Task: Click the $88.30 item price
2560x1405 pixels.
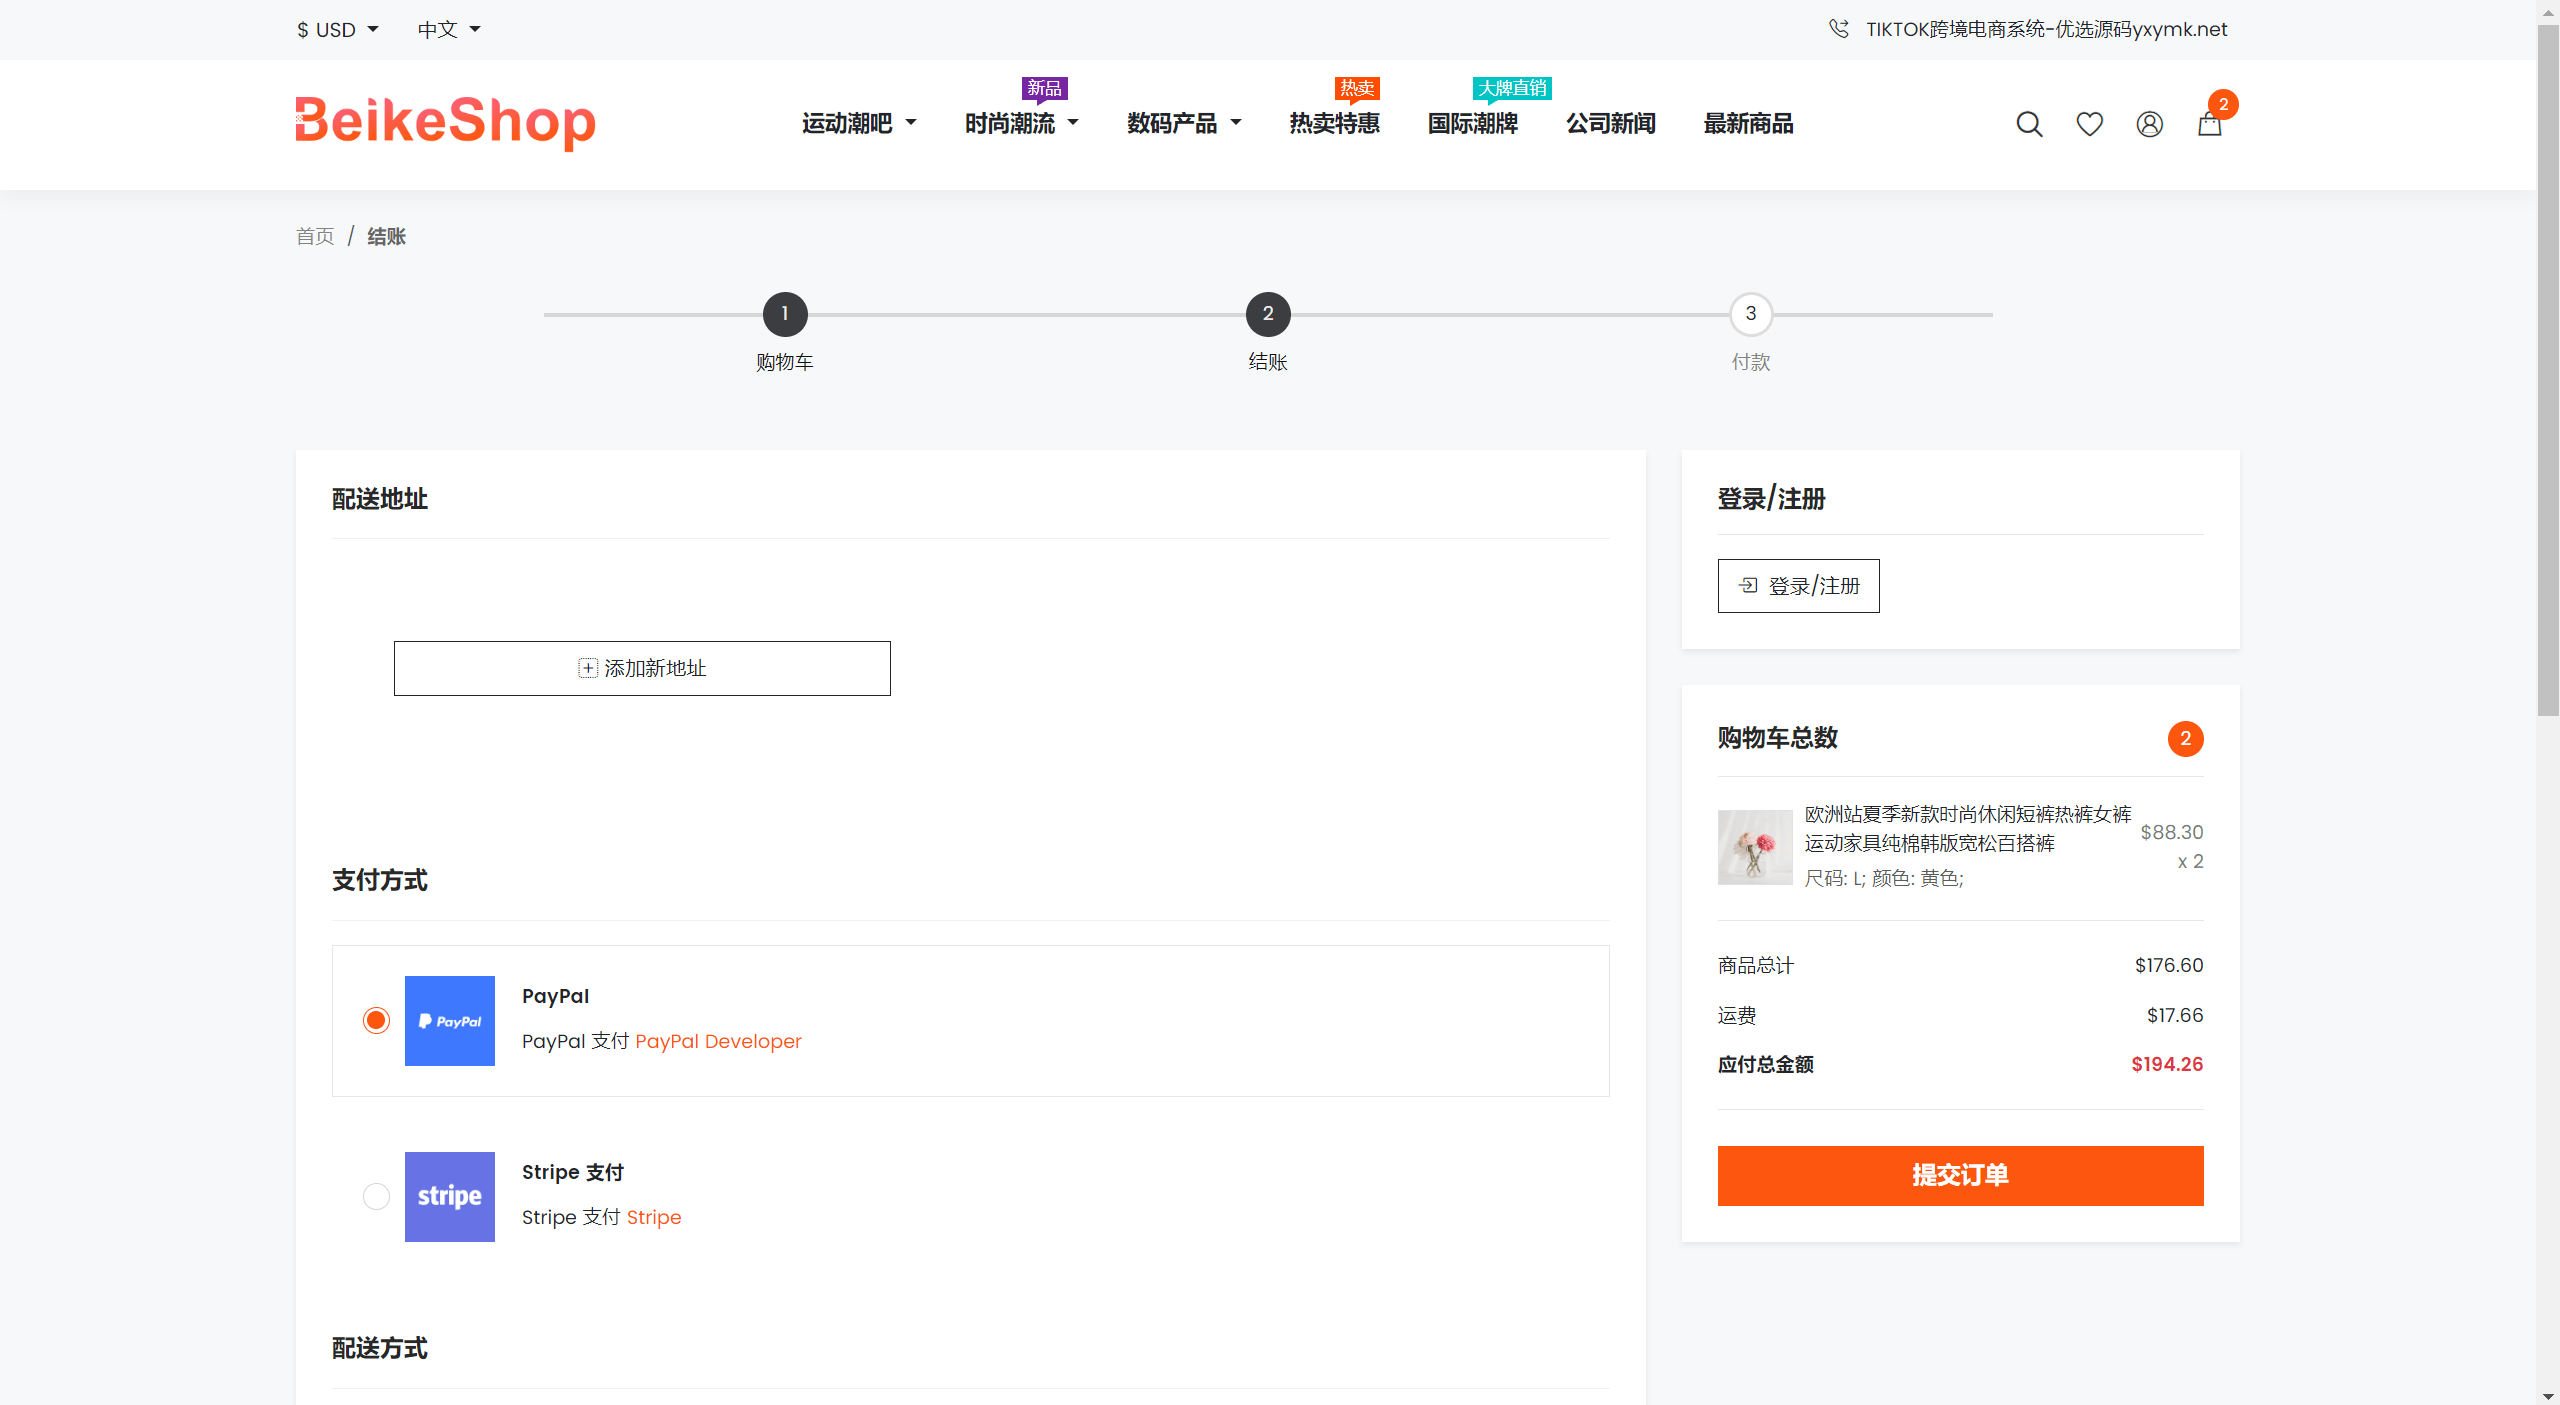Action: (x=2171, y=832)
